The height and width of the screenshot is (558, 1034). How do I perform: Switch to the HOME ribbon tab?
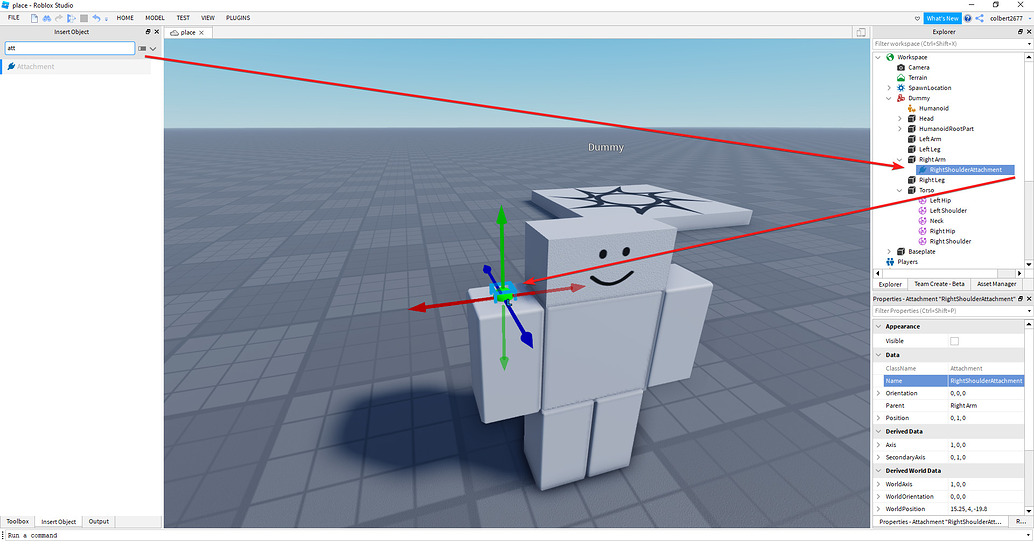point(125,18)
